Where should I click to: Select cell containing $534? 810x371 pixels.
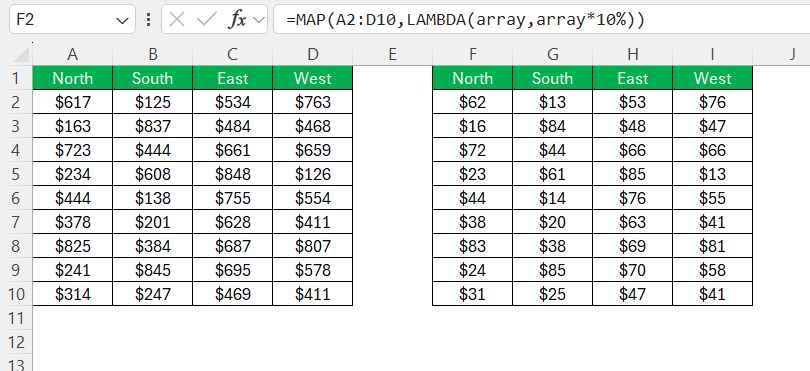(232, 102)
